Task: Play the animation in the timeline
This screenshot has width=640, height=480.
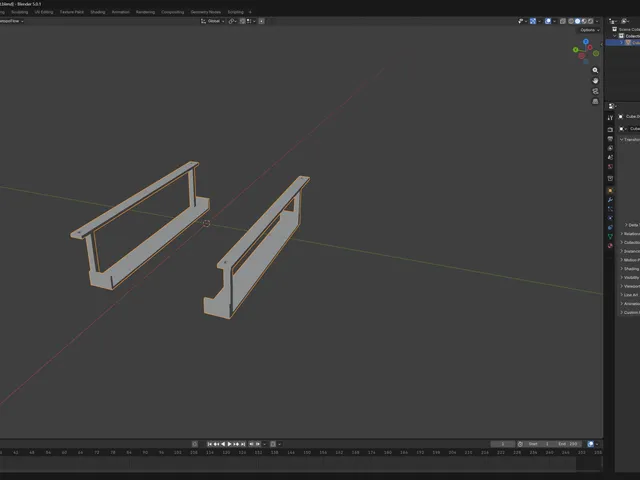Action: point(229,444)
